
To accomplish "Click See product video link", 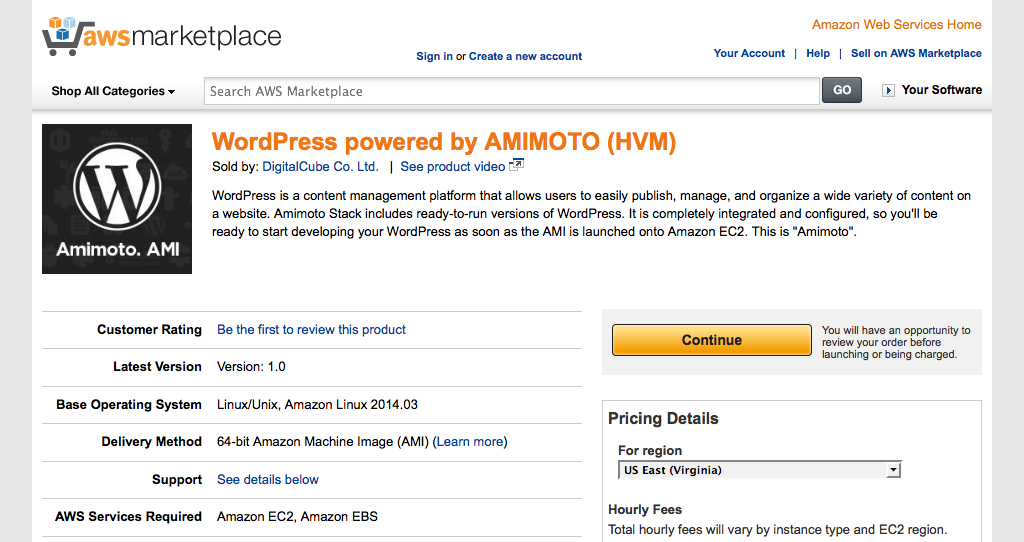I will tap(453, 167).
